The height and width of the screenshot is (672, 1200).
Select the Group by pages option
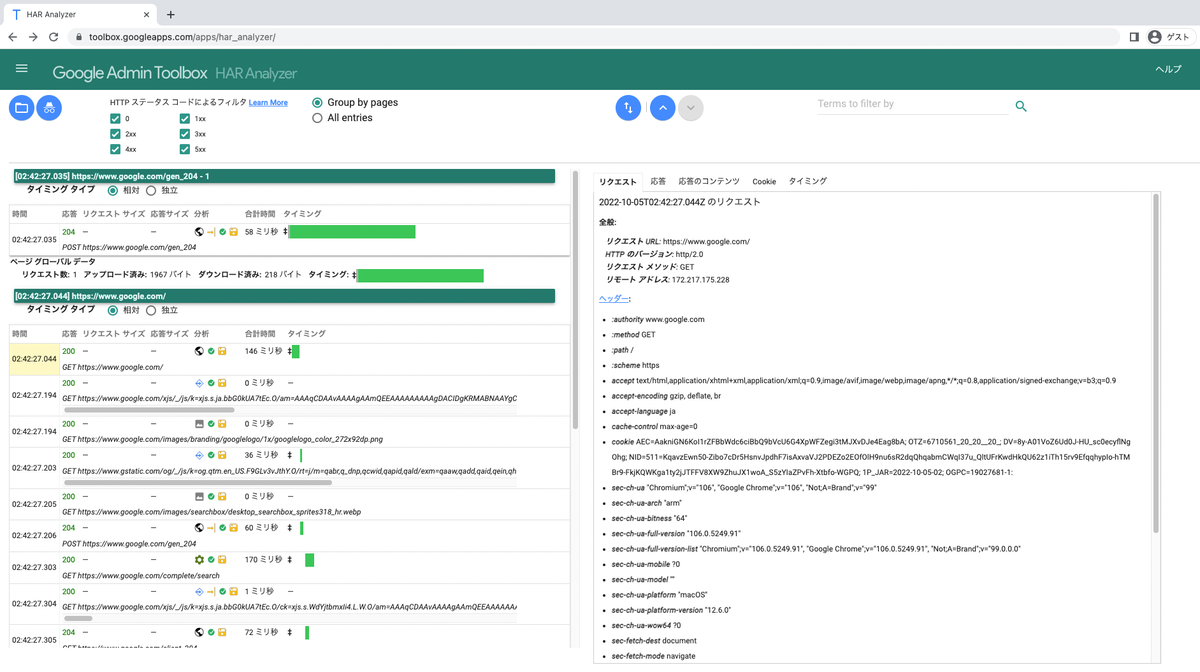[x=317, y=102]
